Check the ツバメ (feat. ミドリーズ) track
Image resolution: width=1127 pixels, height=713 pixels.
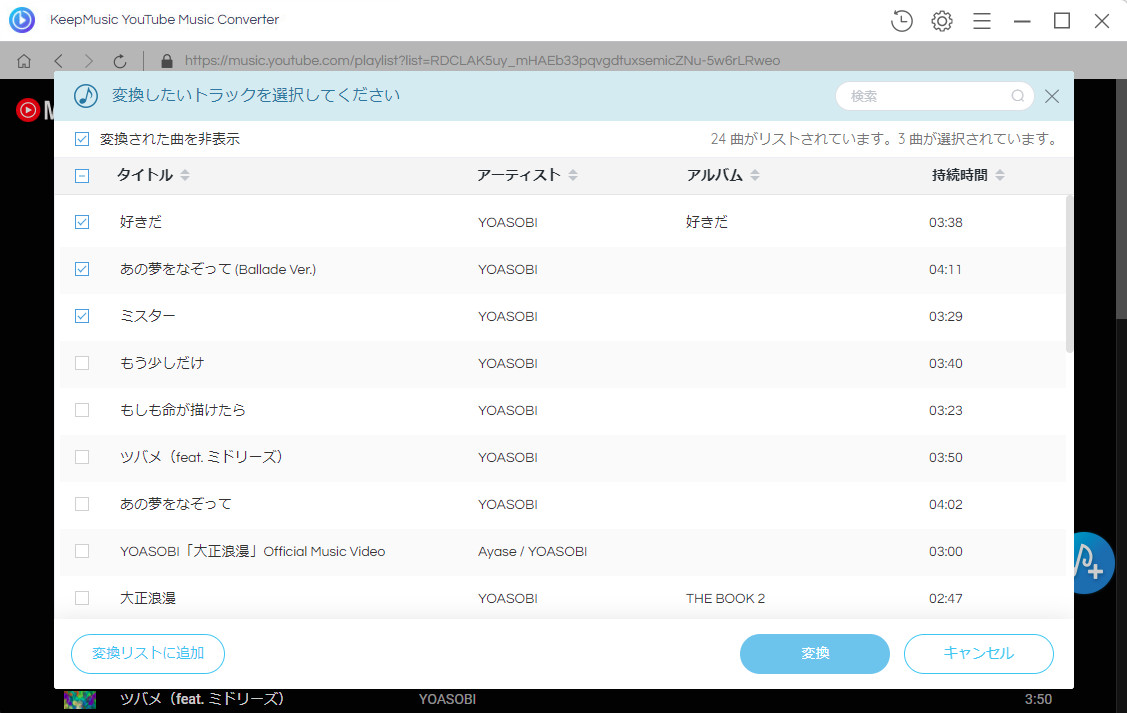tap(82, 457)
